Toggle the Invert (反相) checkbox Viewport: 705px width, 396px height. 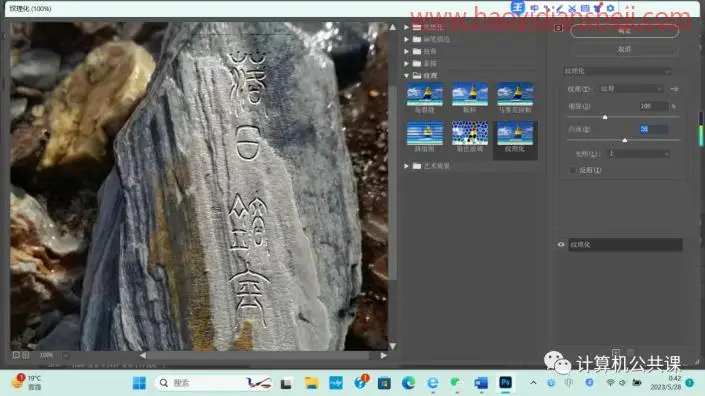[x=573, y=170]
